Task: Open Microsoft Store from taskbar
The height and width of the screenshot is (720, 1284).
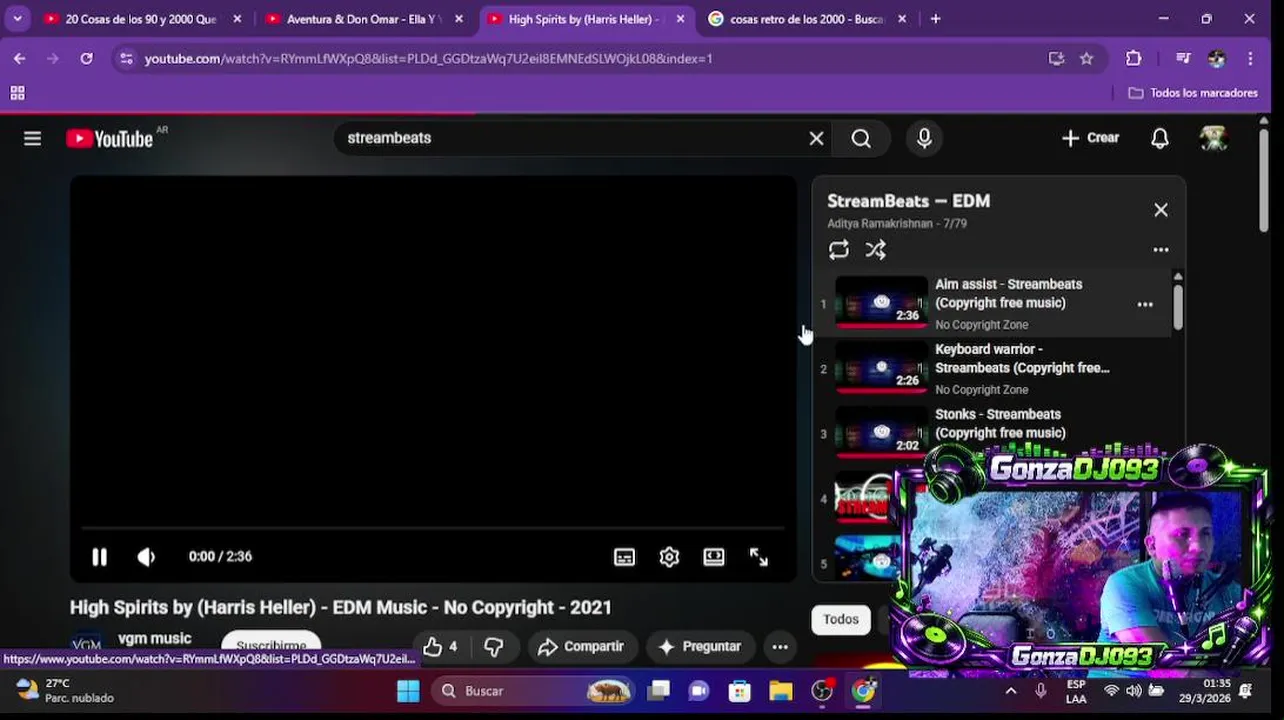Action: coord(739,691)
